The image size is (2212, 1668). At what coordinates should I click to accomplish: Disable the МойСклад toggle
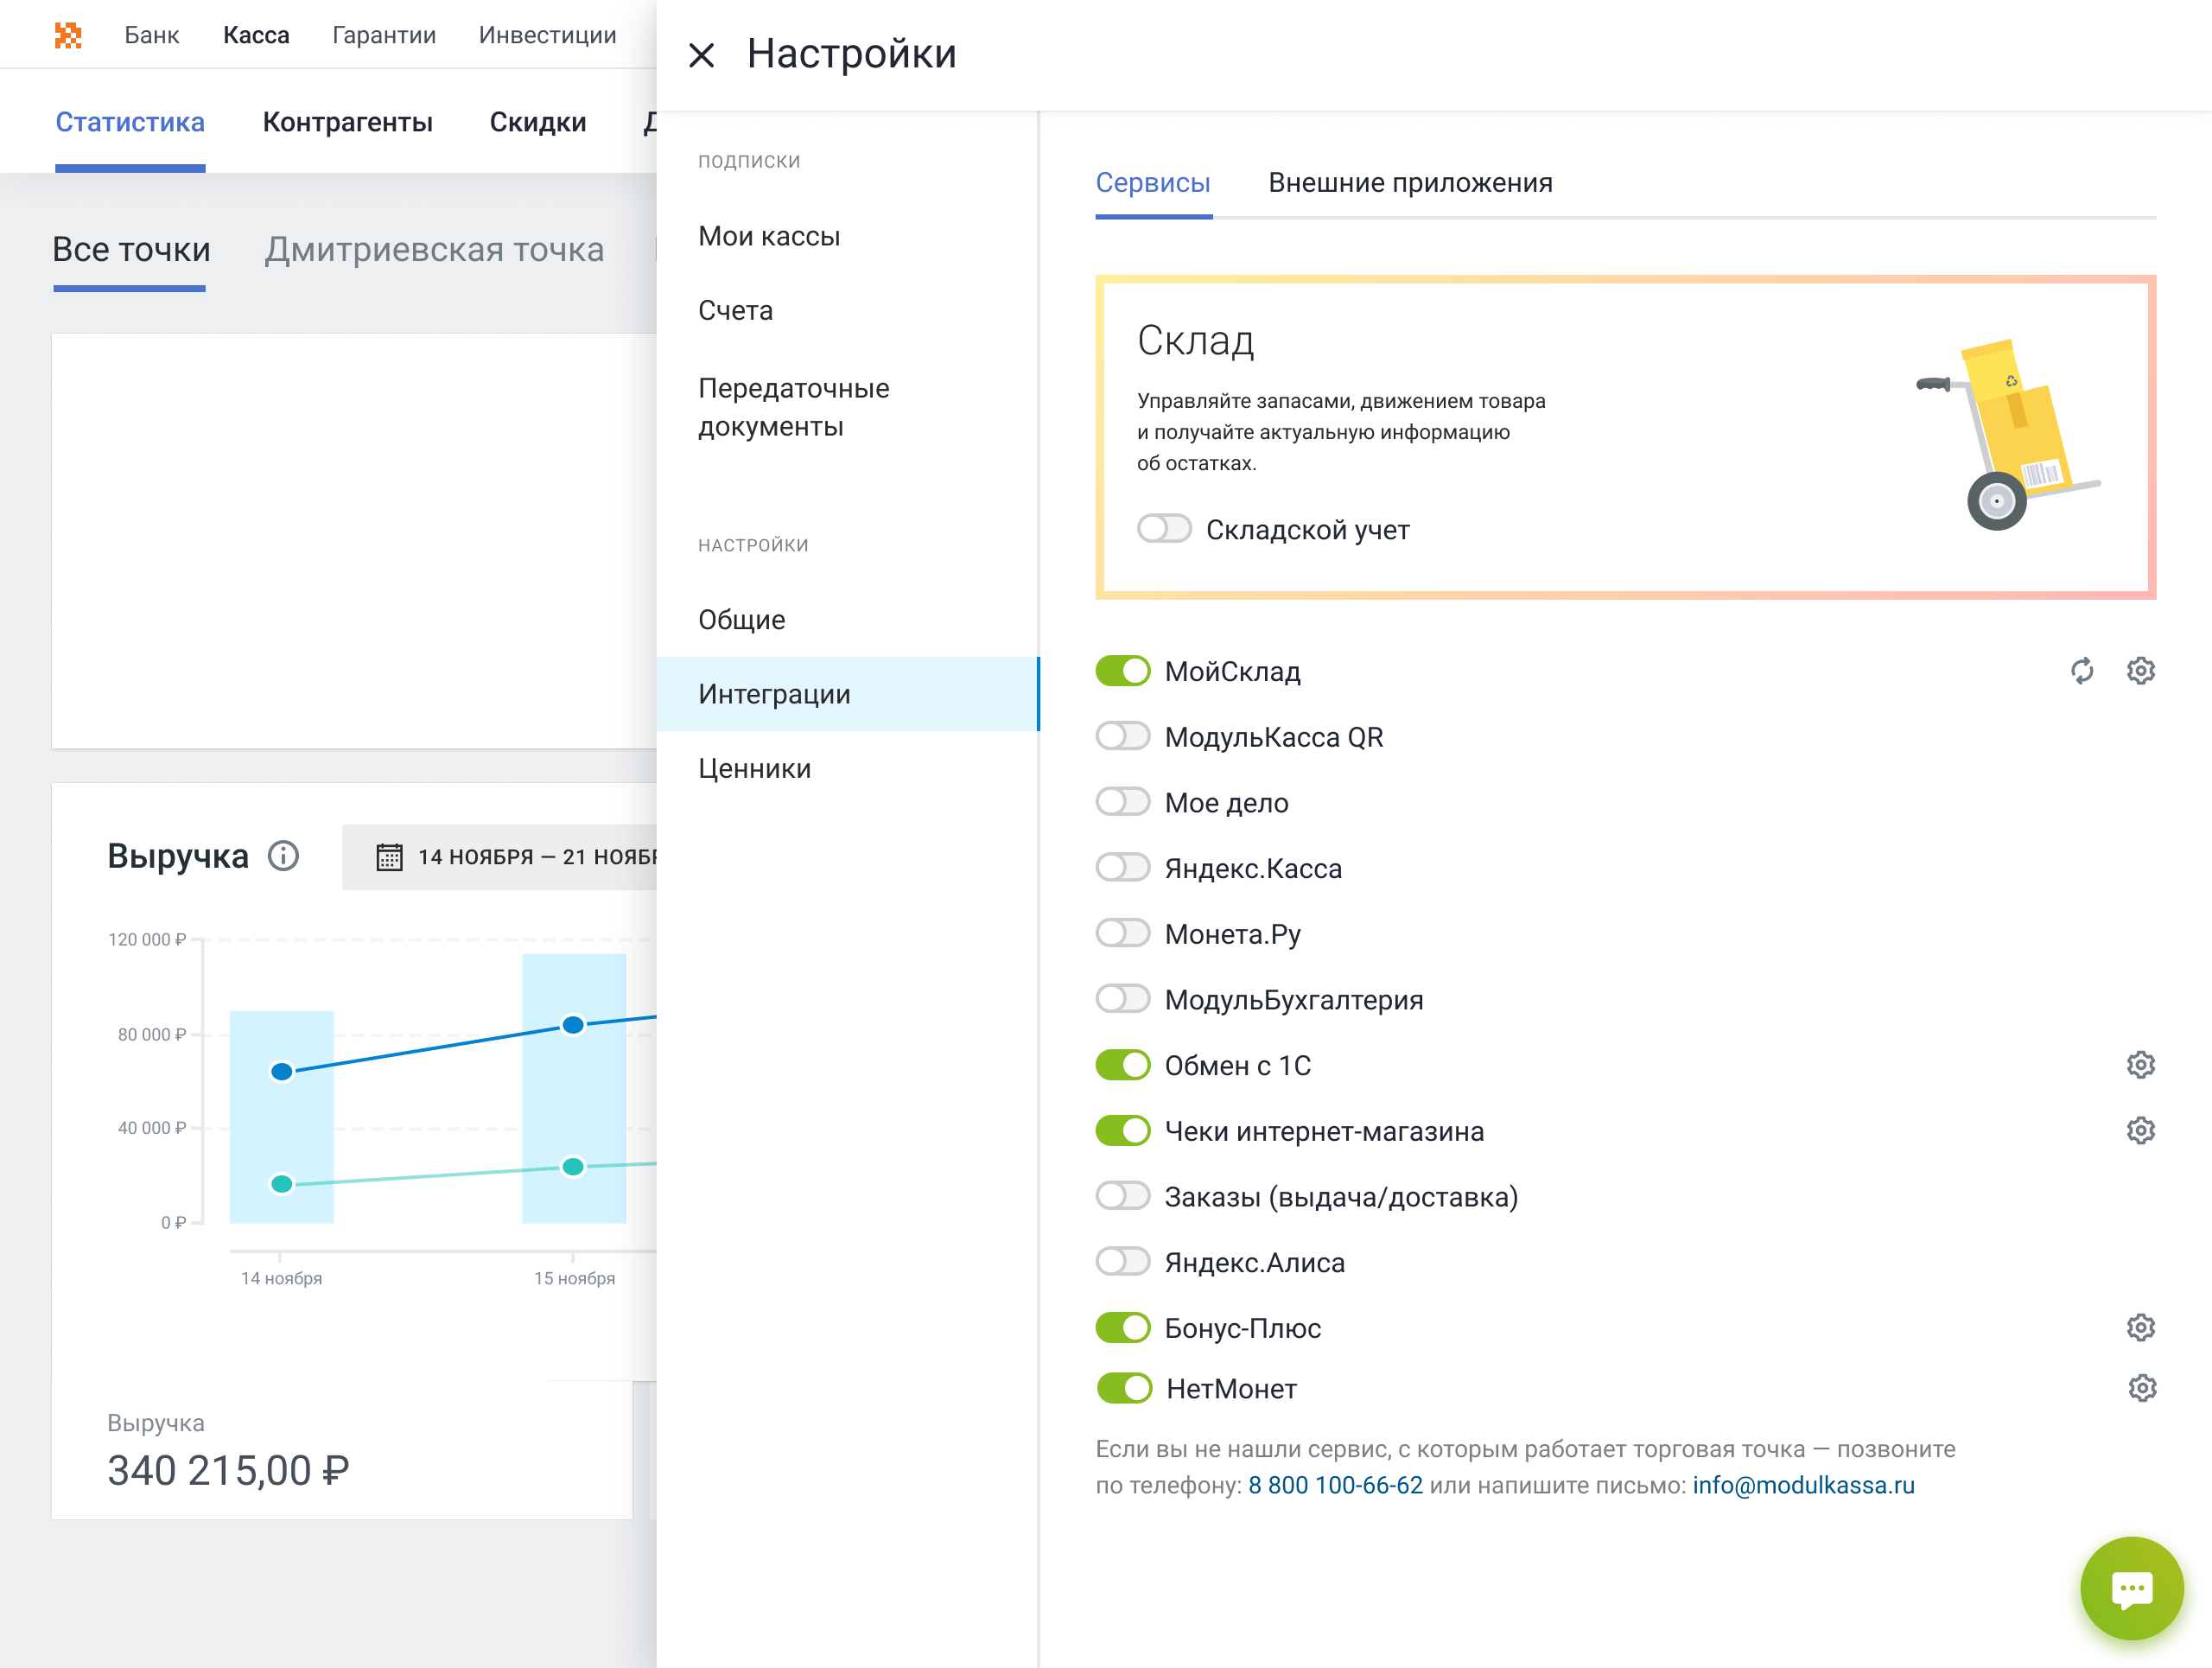tap(1123, 671)
